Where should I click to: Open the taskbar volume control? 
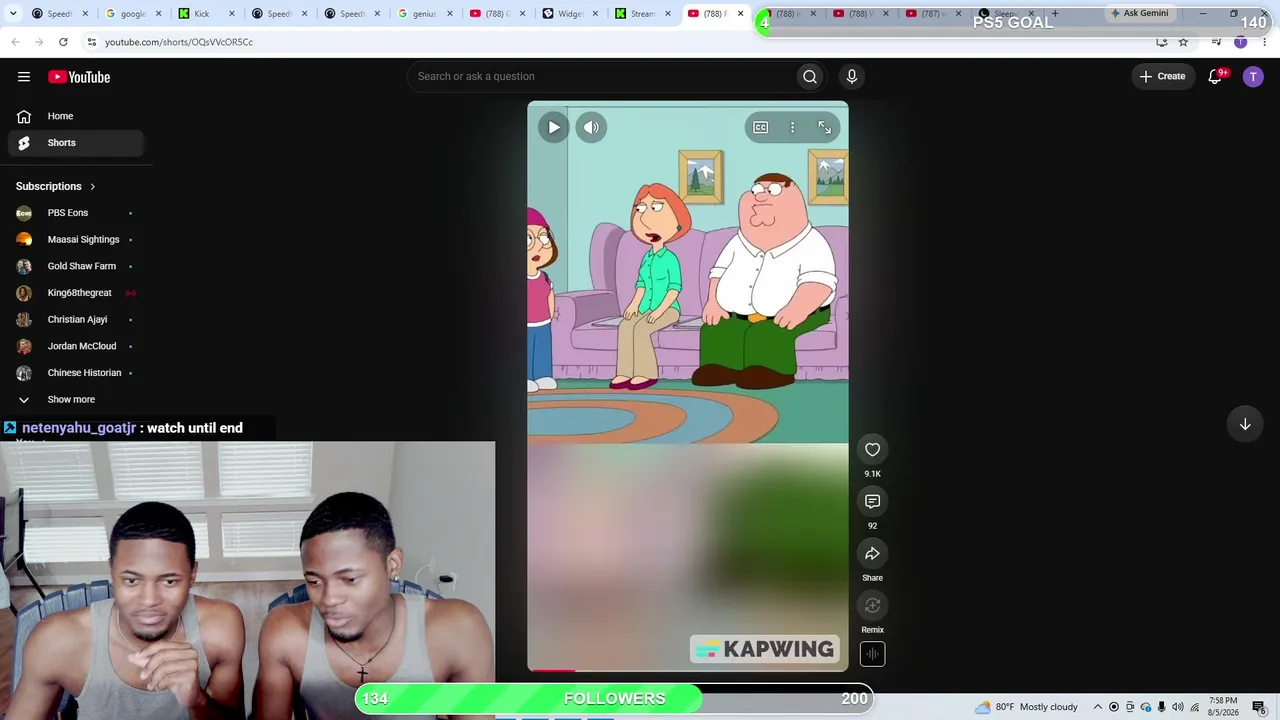tap(1178, 707)
